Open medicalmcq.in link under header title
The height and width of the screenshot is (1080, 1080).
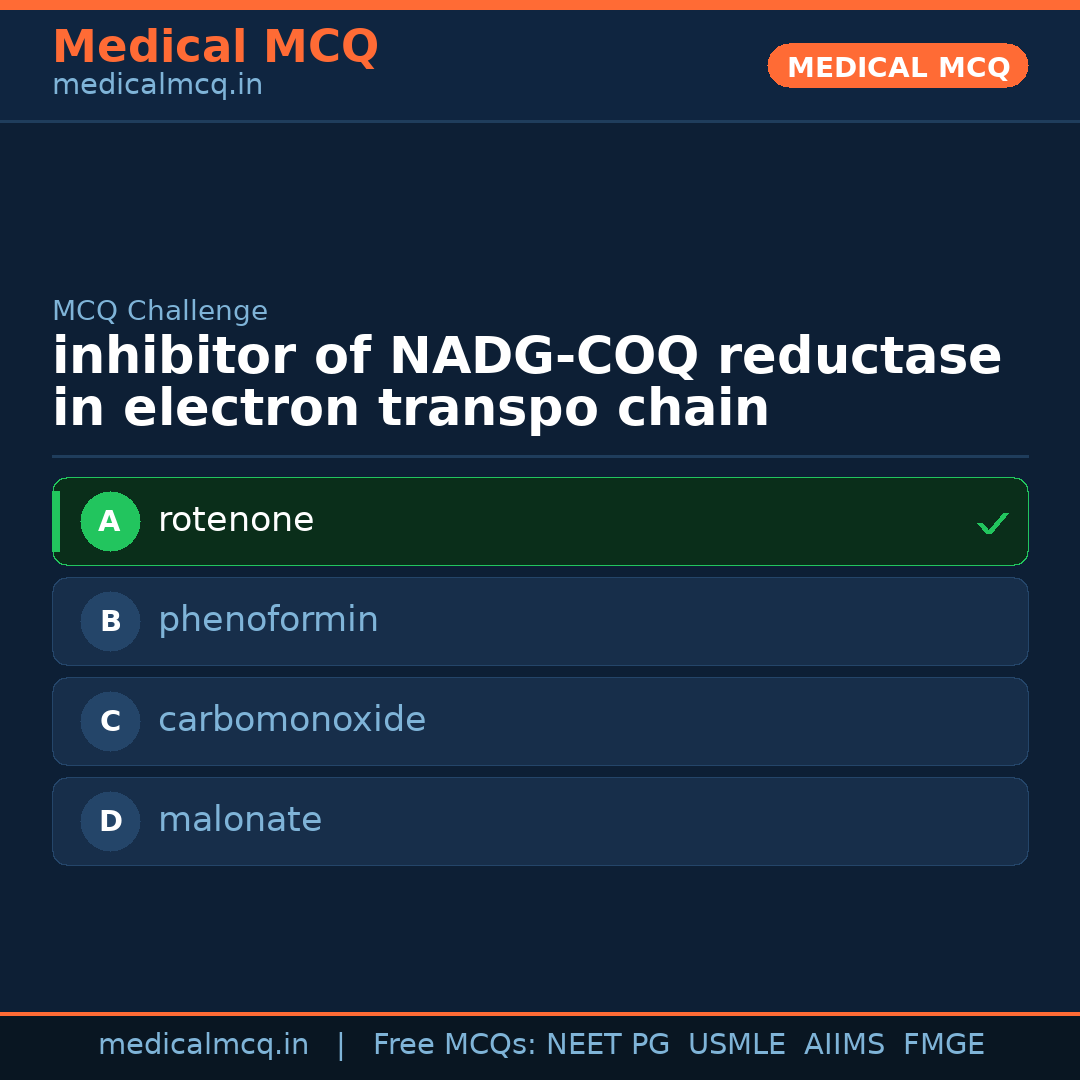click(157, 86)
